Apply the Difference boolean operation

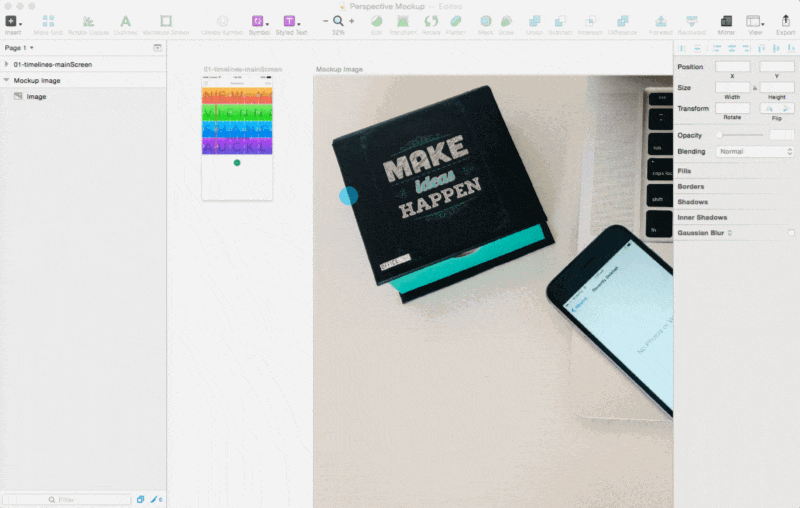coord(622,21)
